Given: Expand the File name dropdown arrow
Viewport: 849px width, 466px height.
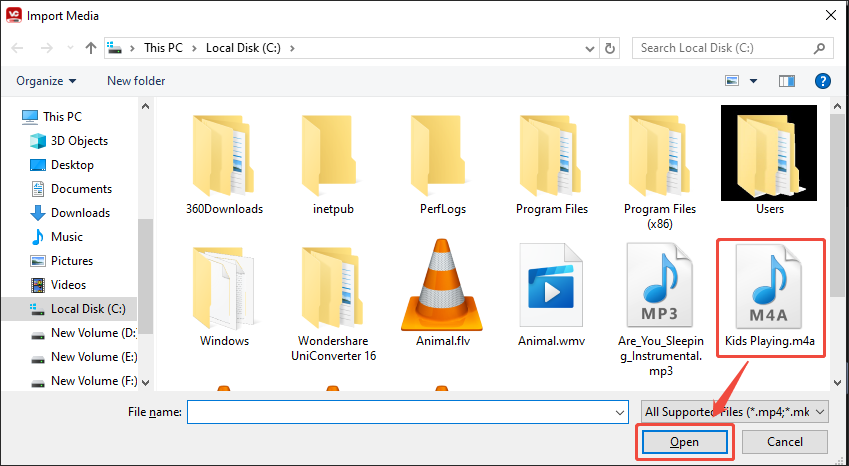Looking at the screenshot, I should click(620, 412).
